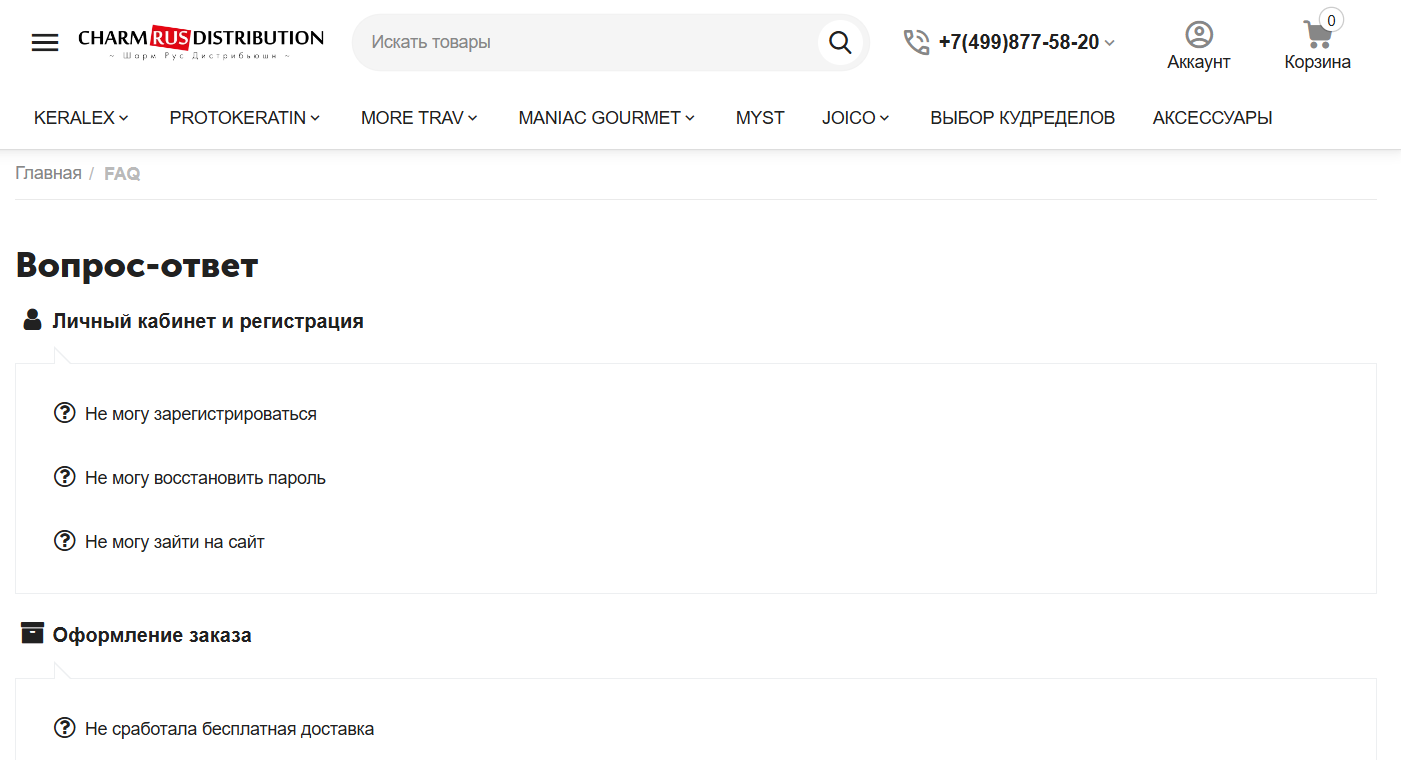Click question icon beside 'Не сработала бесплатная доставка'
Image resolution: width=1401 pixels, height=760 pixels.
(65, 728)
